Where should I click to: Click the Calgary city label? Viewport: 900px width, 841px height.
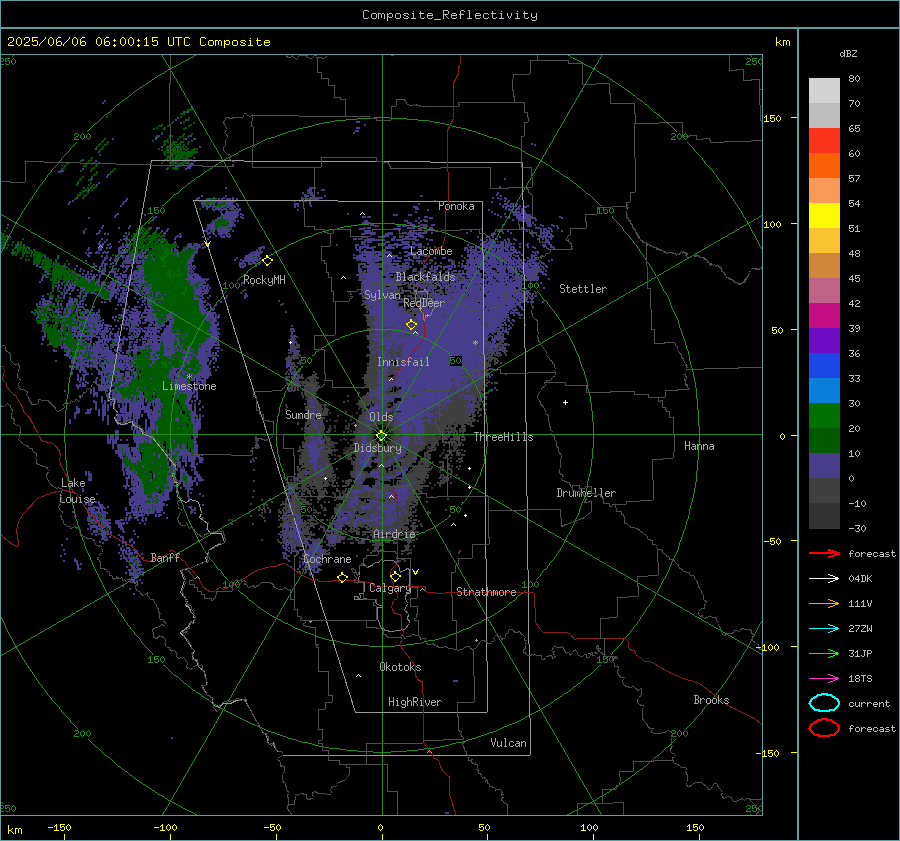coord(390,588)
